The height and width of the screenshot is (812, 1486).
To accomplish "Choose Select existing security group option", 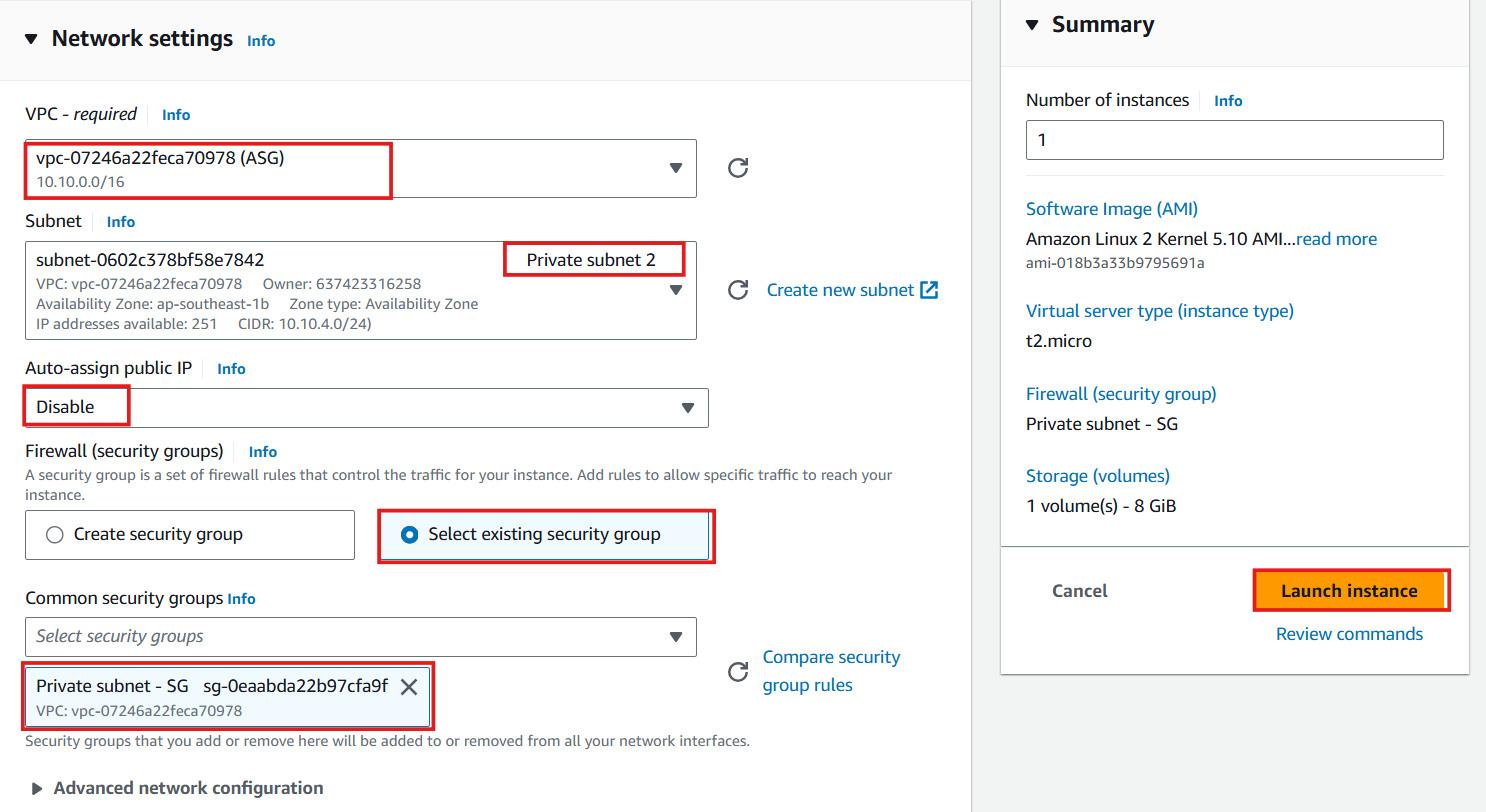I will tap(545, 535).
